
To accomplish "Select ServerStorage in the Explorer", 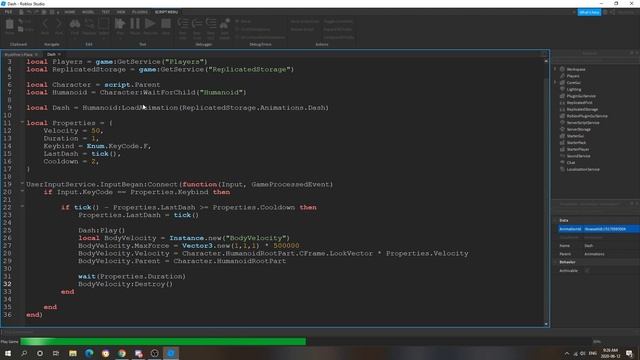I will 578,129.
